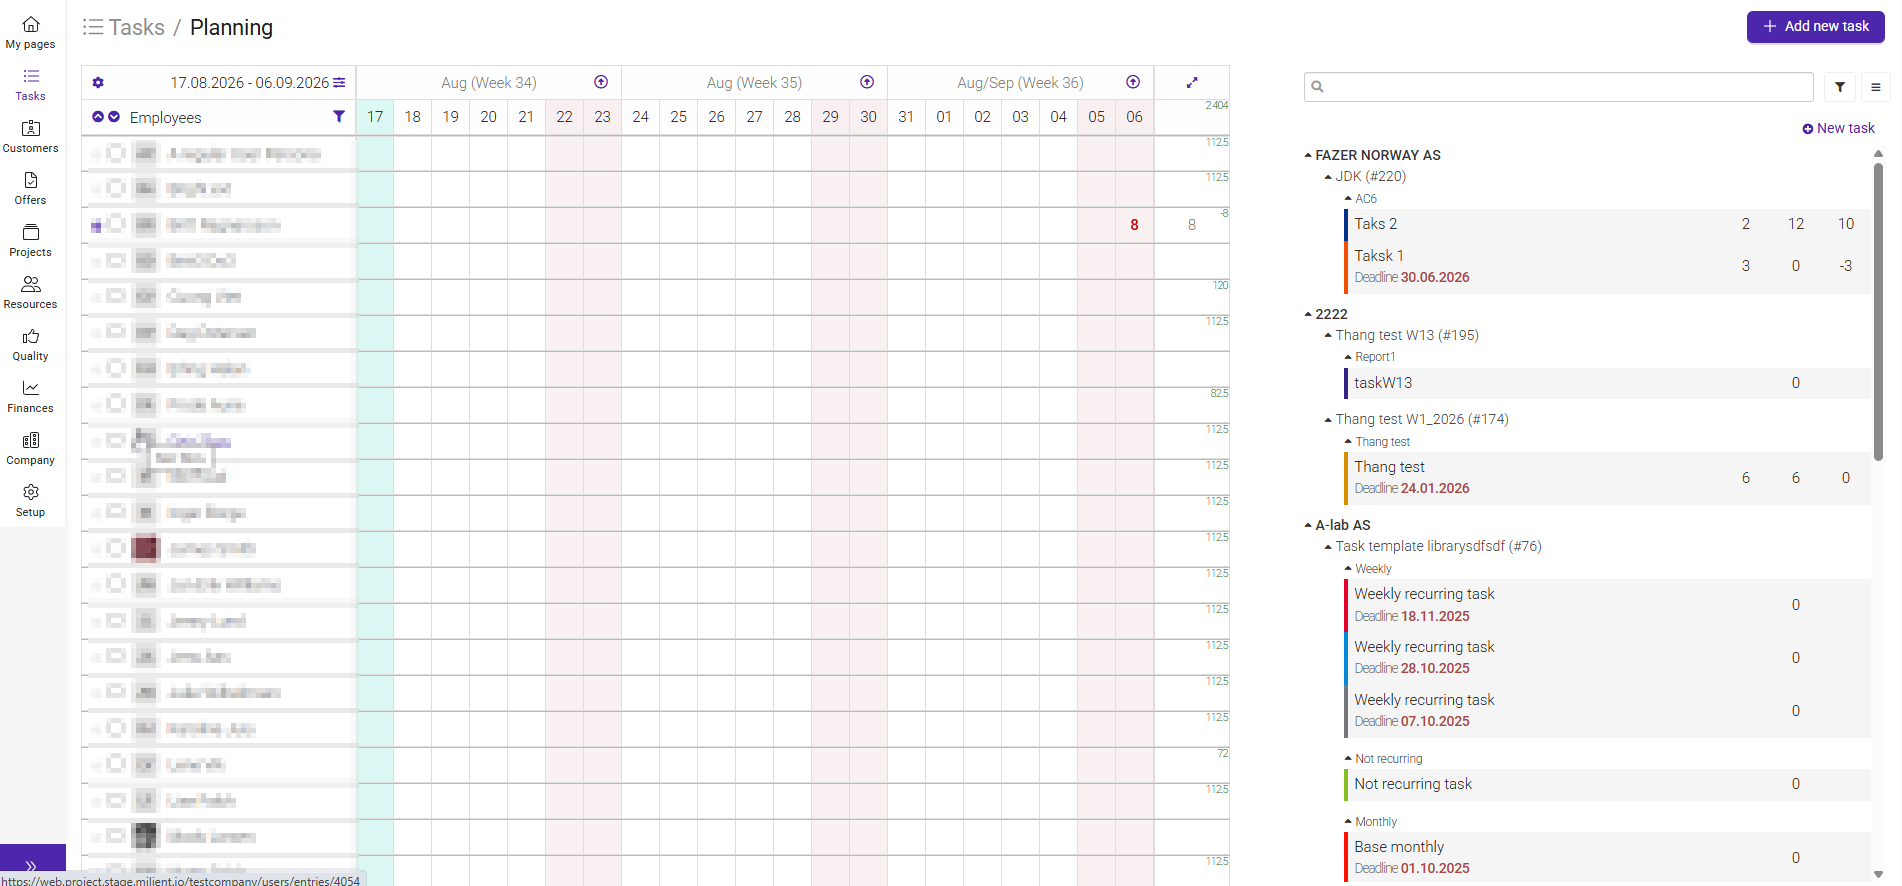The height and width of the screenshot is (886, 1902).
Task: Go to Tasks via the breadcrumb
Action: point(137,27)
